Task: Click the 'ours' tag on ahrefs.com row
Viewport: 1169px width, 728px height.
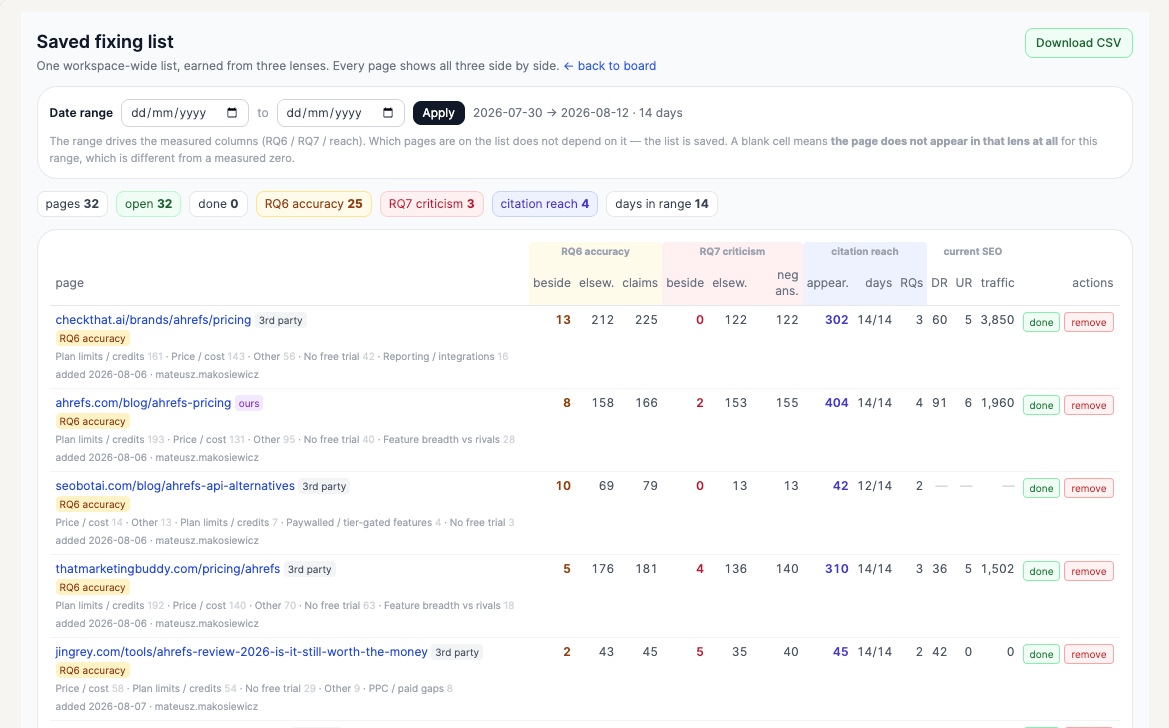Action: 249,404
